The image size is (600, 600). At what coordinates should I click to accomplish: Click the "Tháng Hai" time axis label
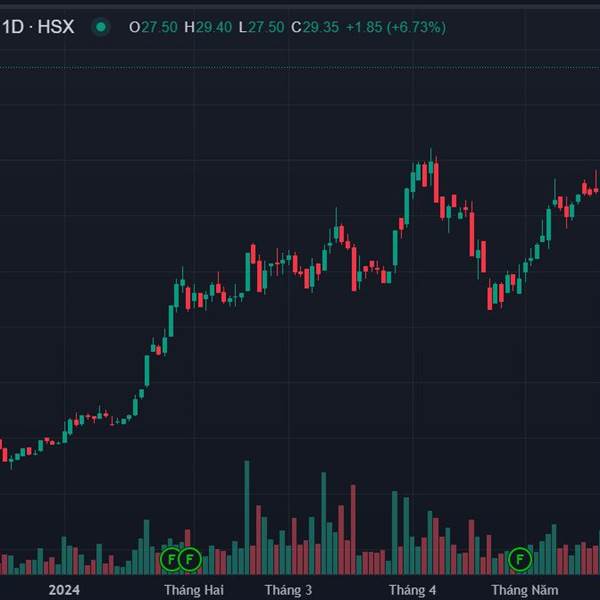194,590
